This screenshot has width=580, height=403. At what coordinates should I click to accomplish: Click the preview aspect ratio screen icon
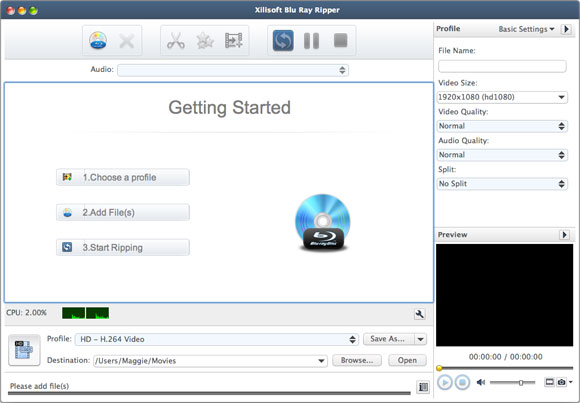(549, 382)
